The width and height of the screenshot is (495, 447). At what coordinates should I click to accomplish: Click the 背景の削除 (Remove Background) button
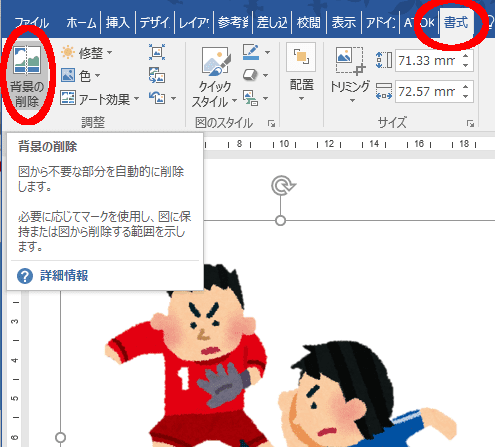point(27,76)
